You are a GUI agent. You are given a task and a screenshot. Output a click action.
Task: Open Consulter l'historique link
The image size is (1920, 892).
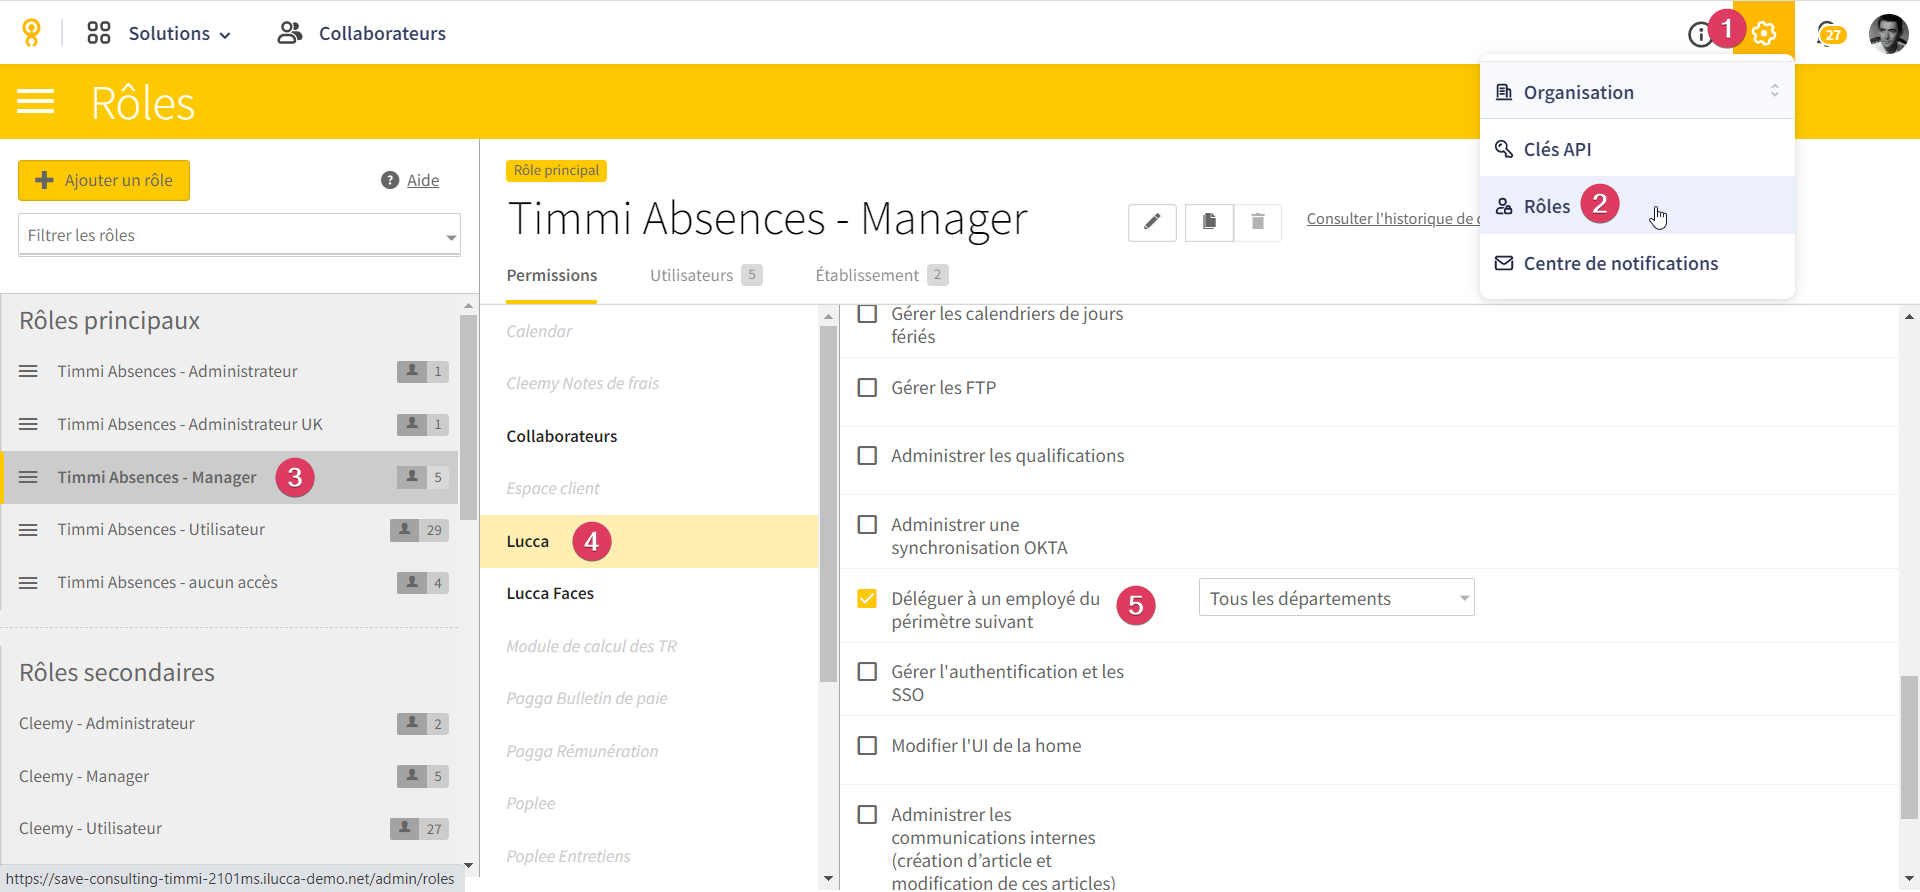(1393, 218)
